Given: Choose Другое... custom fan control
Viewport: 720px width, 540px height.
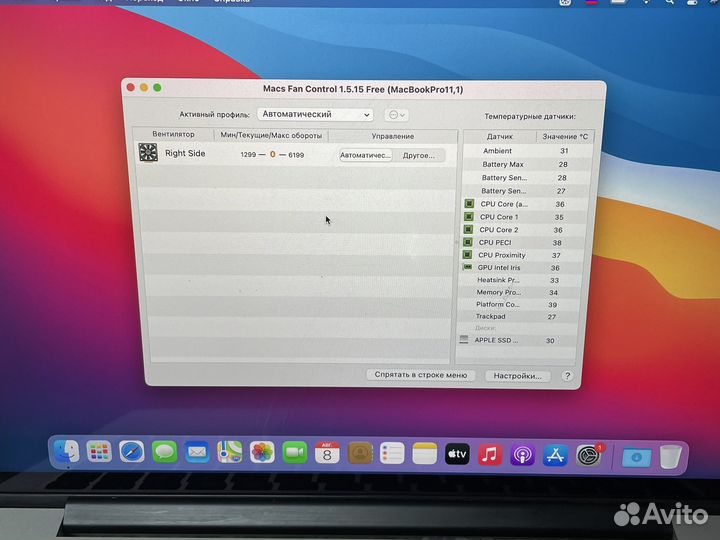Looking at the screenshot, I should coord(419,155).
